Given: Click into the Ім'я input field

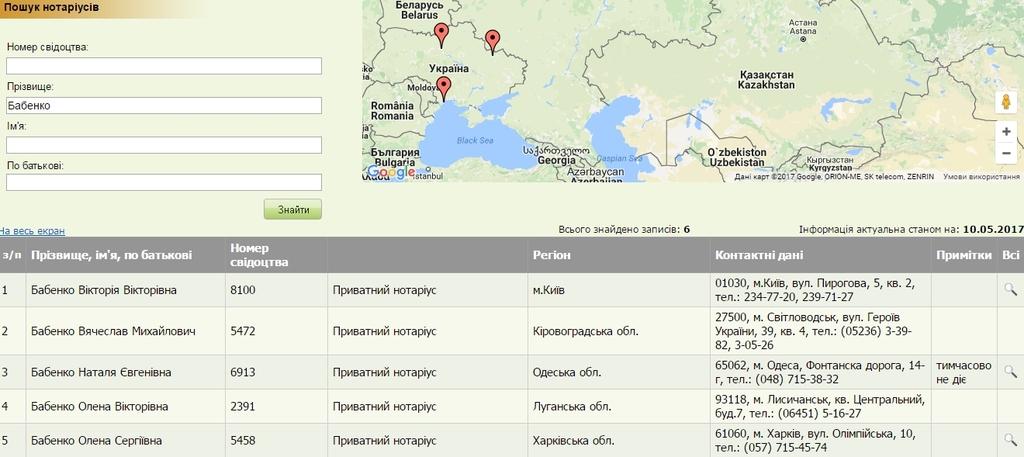Looking at the screenshot, I should 164,145.
